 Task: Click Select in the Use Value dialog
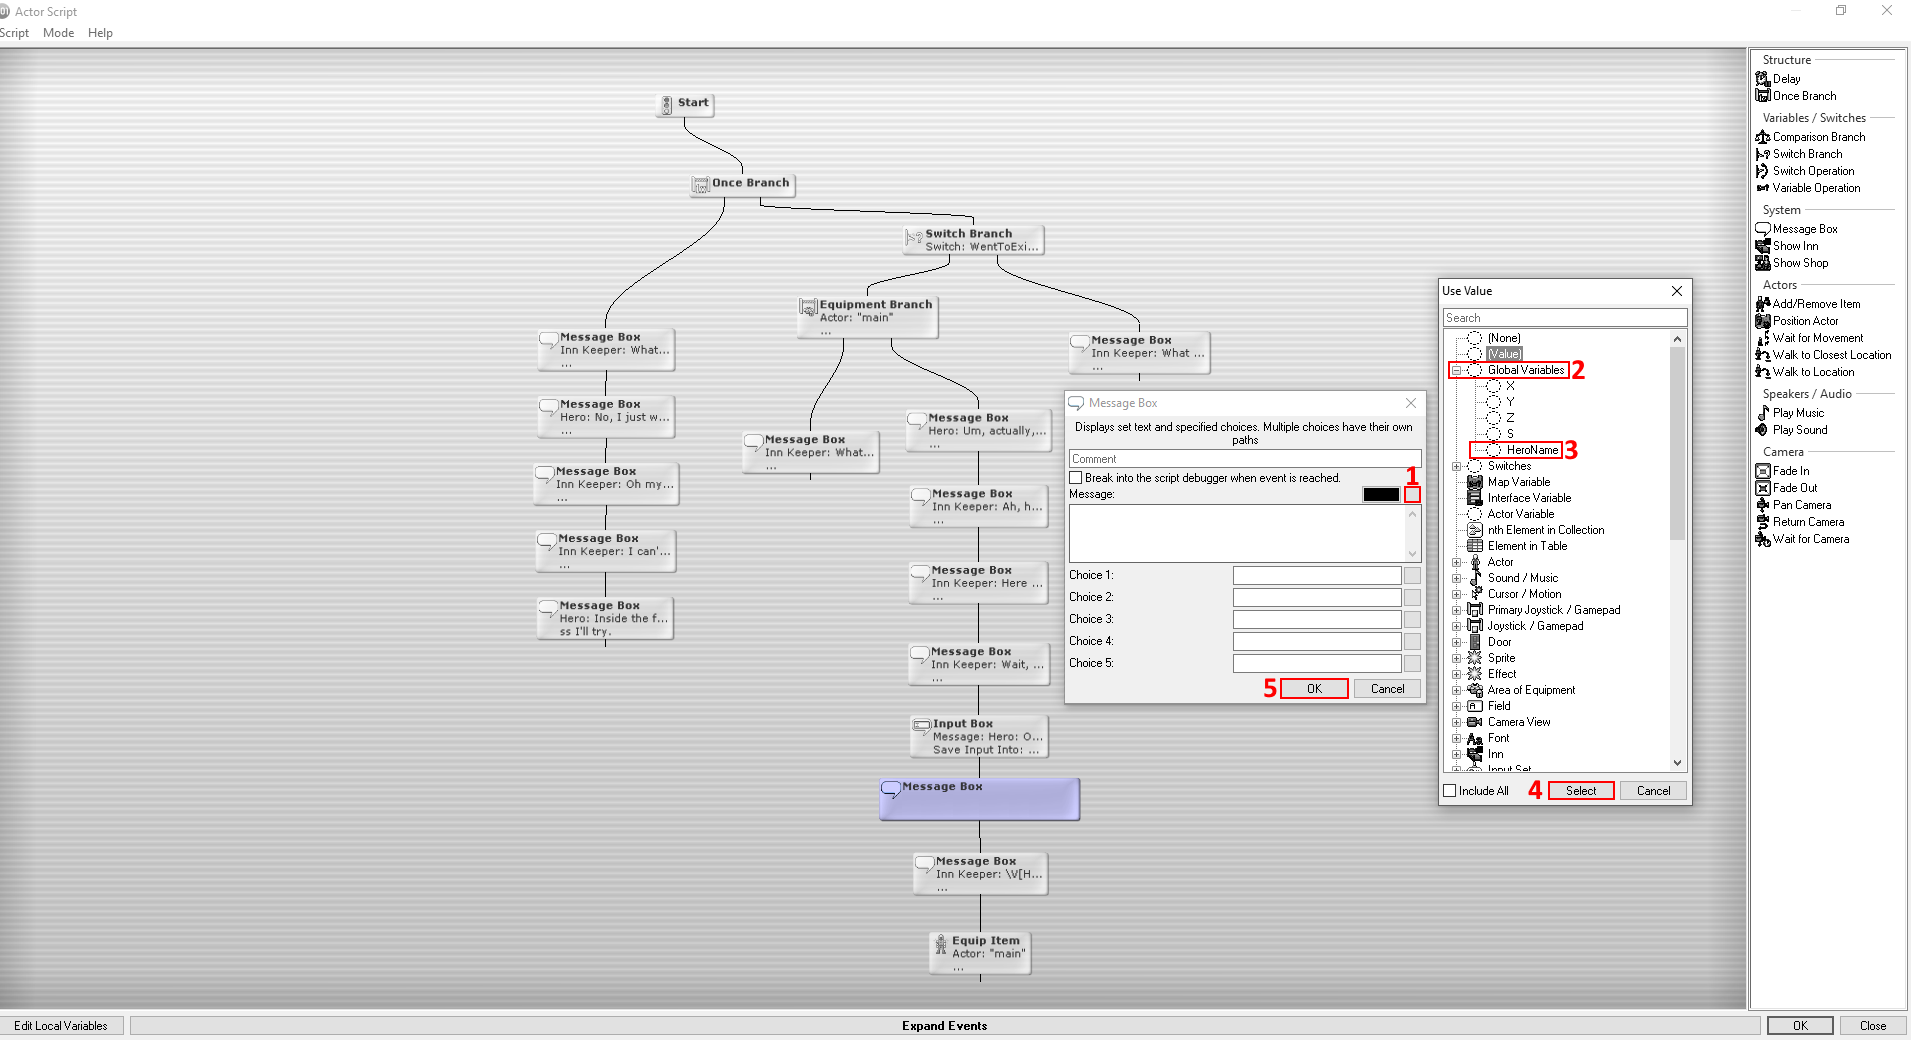click(1581, 791)
